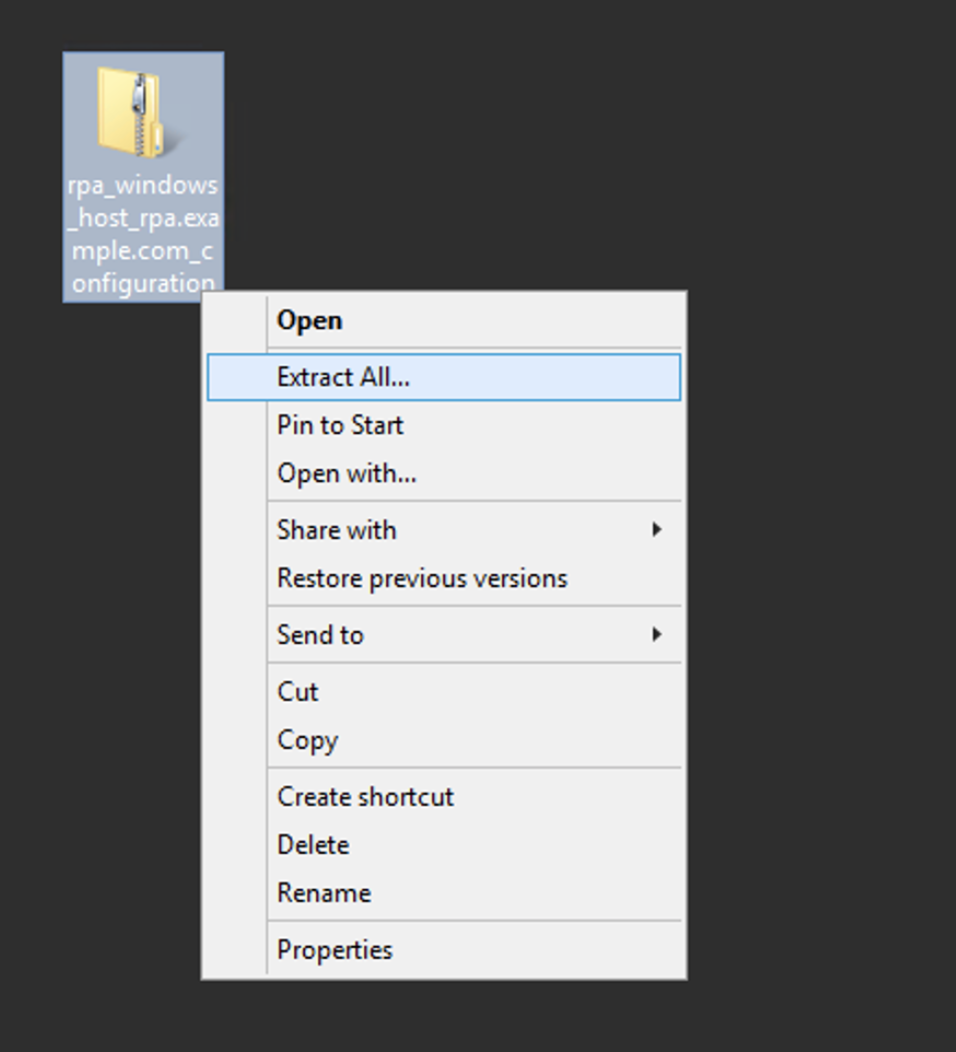Screen dimensions: 956x1052
Task: Click the rpa_windows_host configuration file name label
Action: click(x=143, y=233)
